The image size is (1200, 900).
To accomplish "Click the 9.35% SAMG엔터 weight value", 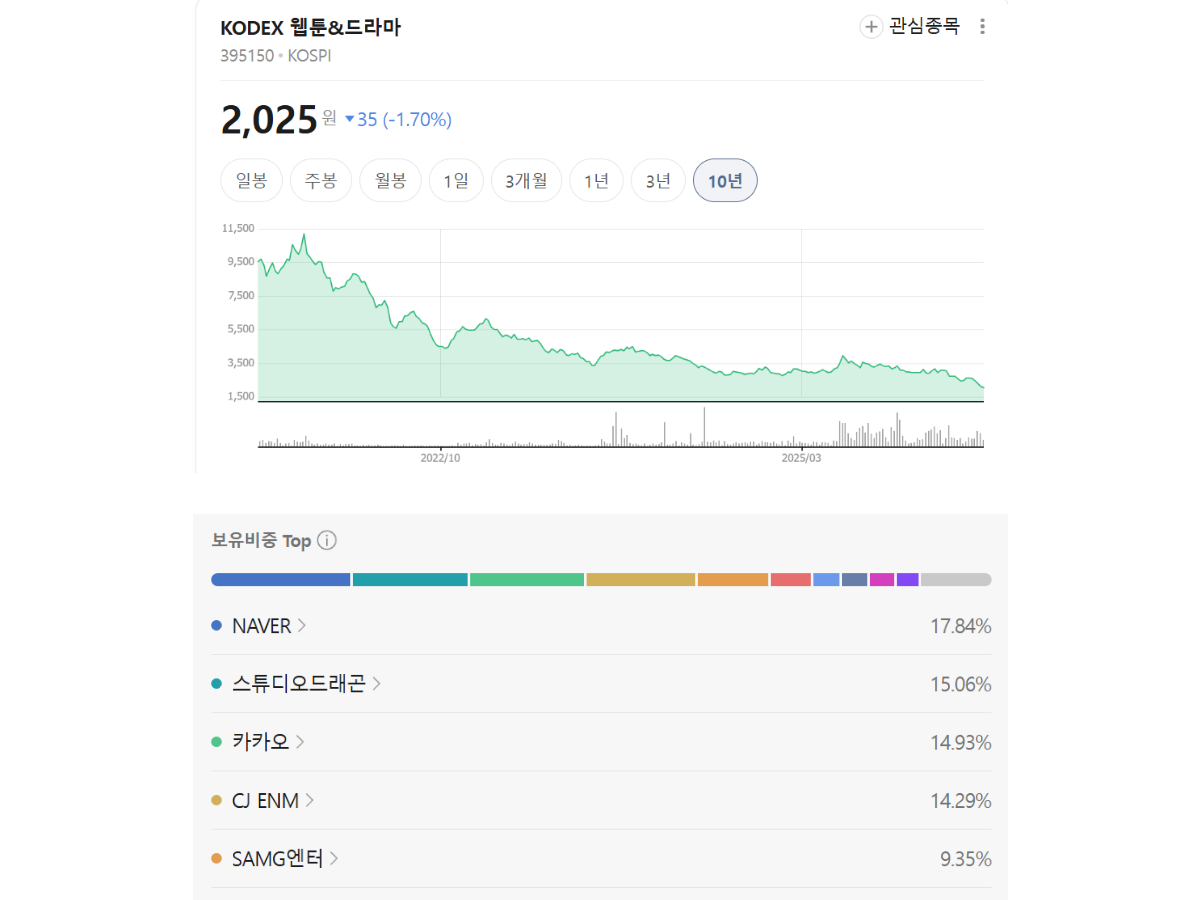I will click(x=966, y=858).
